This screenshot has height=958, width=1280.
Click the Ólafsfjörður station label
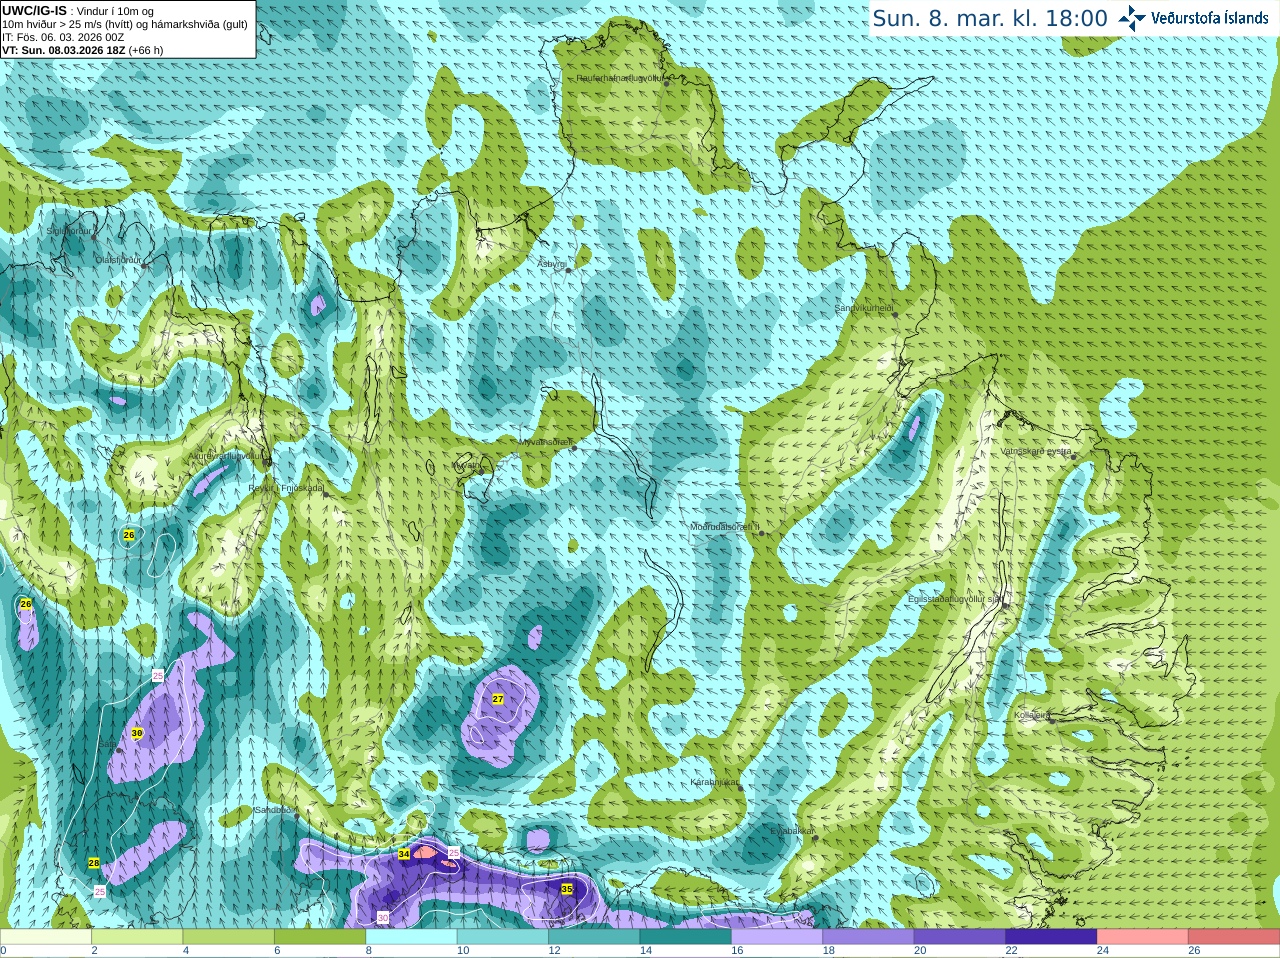(x=118, y=259)
